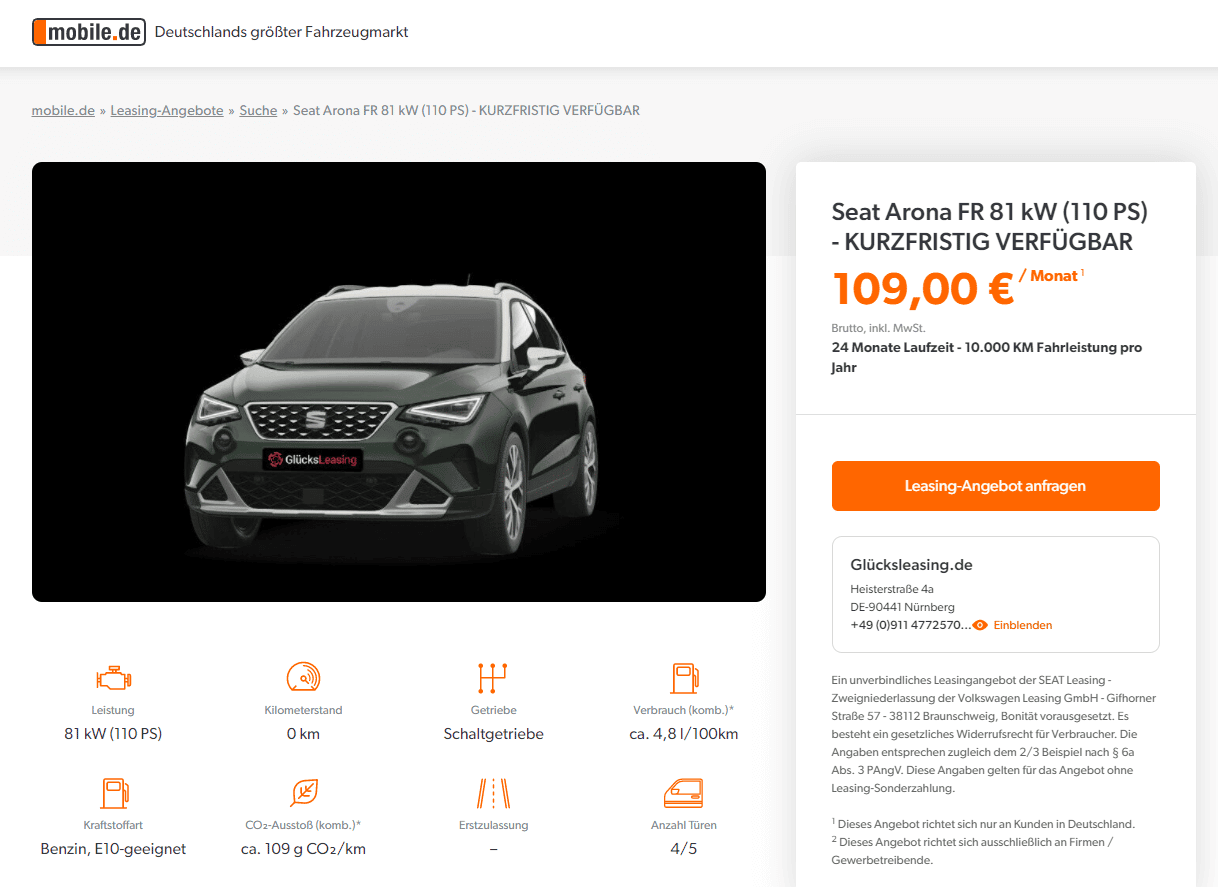Go to Leasing-Angebote breadcrumb
The height and width of the screenshot is (887, 1218).
point(167,110)
